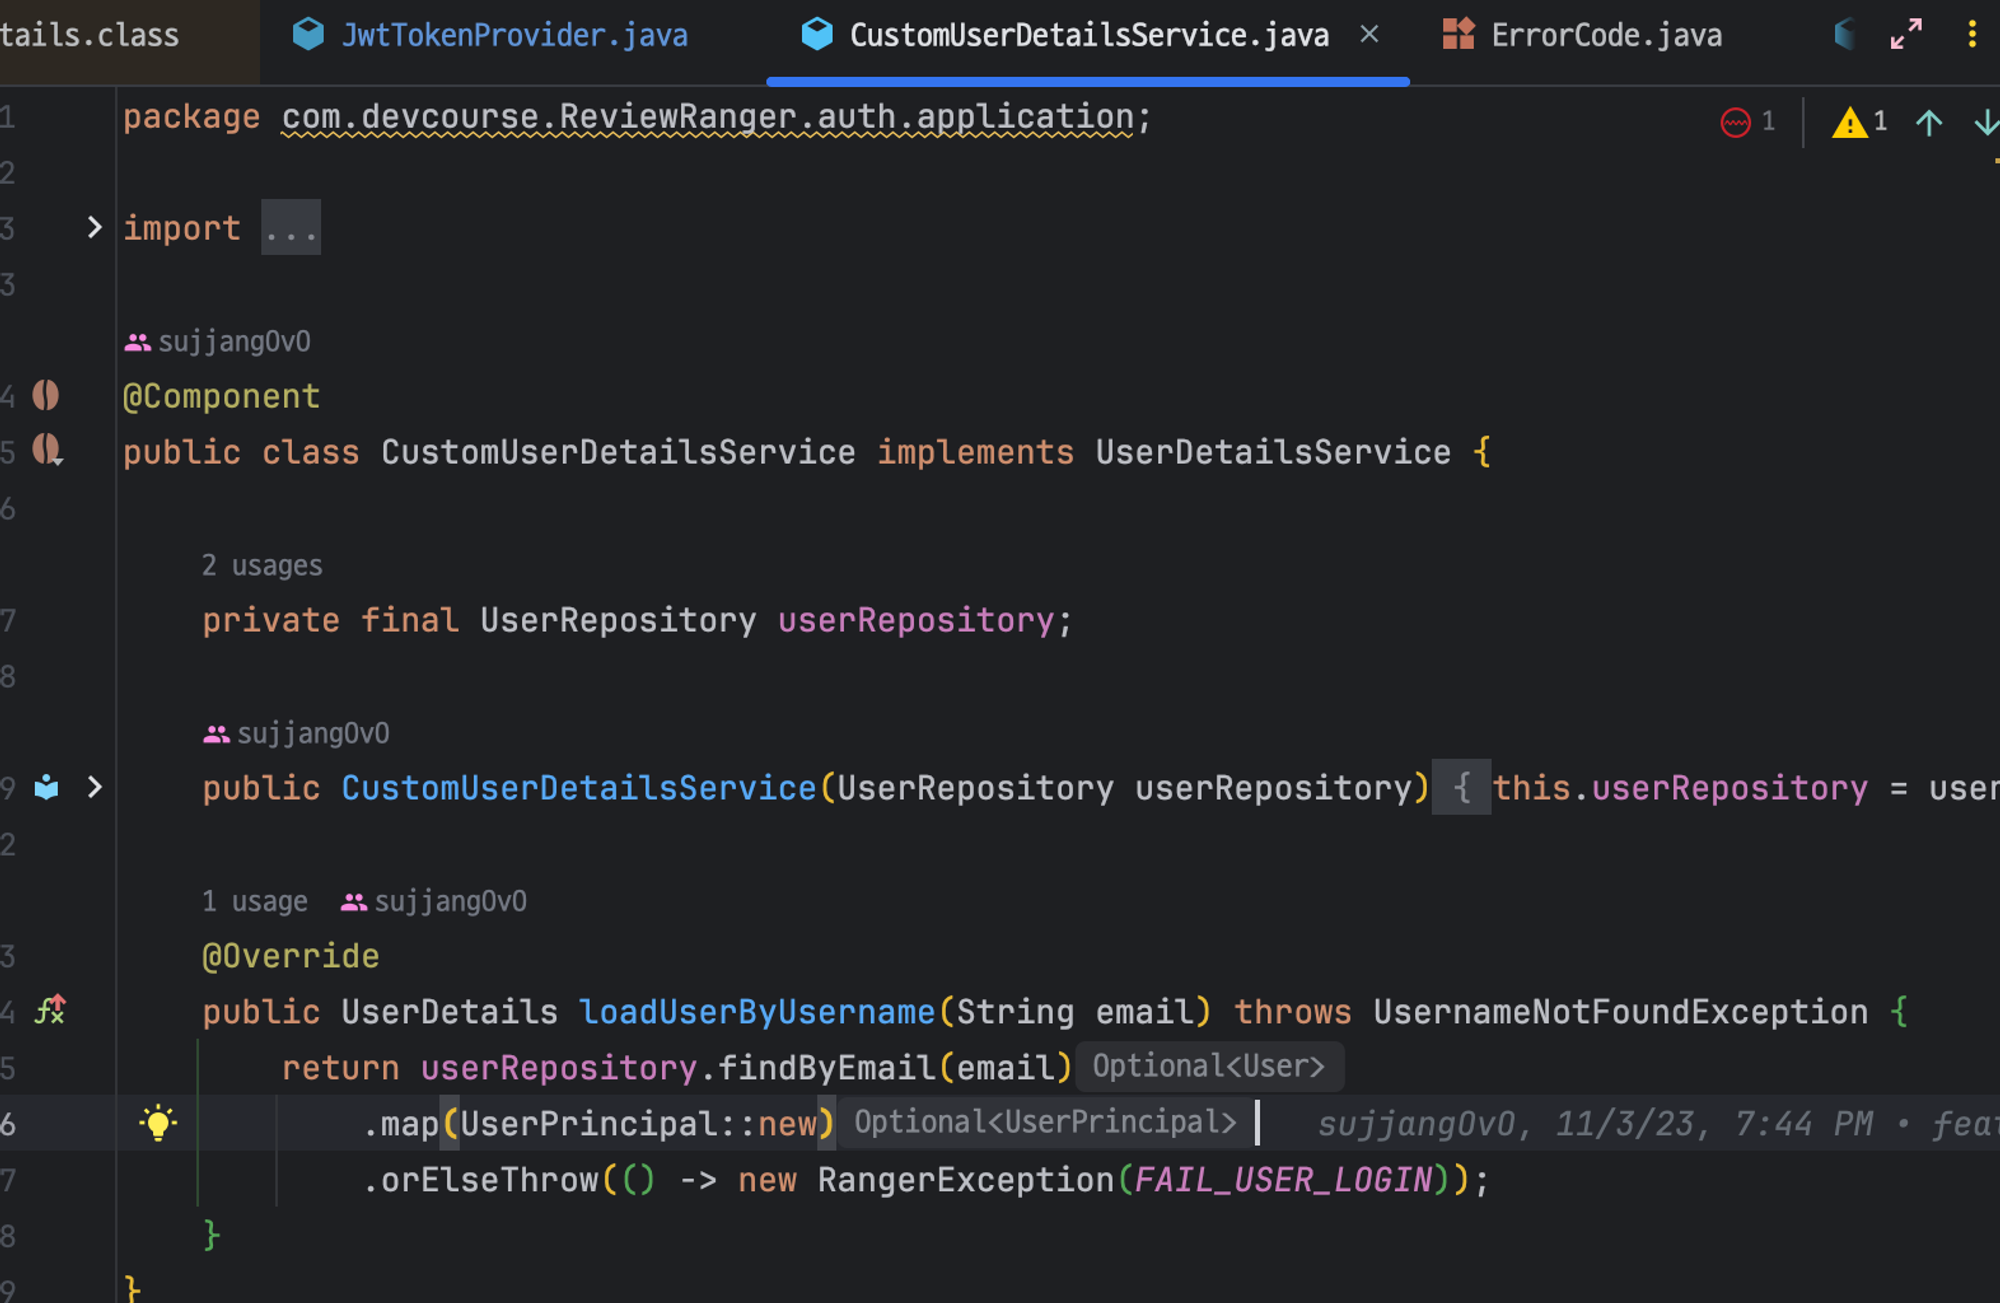Viewport: 2000px width, 1303px height.
Task: Unfold the import ellipsis placeholder
Action: tap(291, 228)
